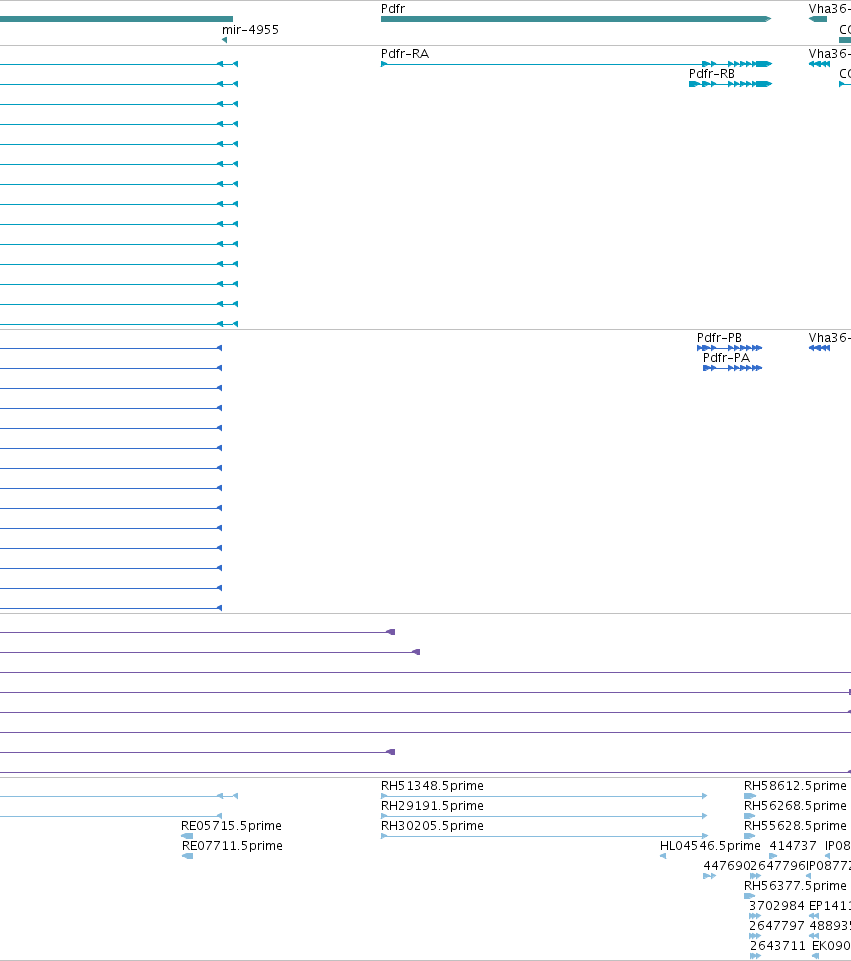Select the RH58612.5prime arrow glyph
Screen dimensions: 851x961
click(x=750, y=796)
